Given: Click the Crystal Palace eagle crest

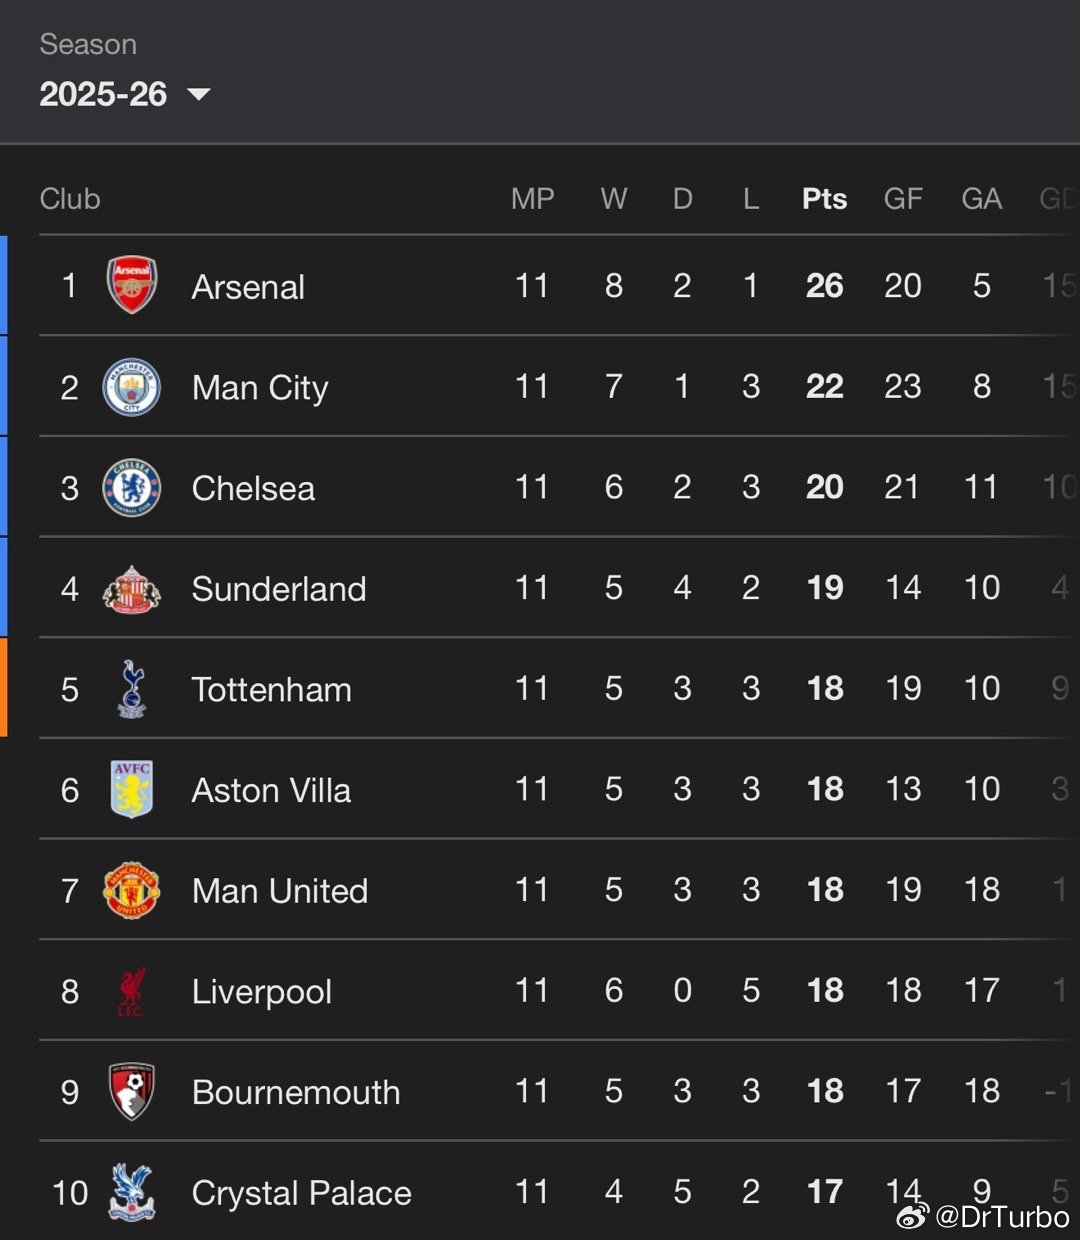Looking at the screenshot, I should (132, 1192).
